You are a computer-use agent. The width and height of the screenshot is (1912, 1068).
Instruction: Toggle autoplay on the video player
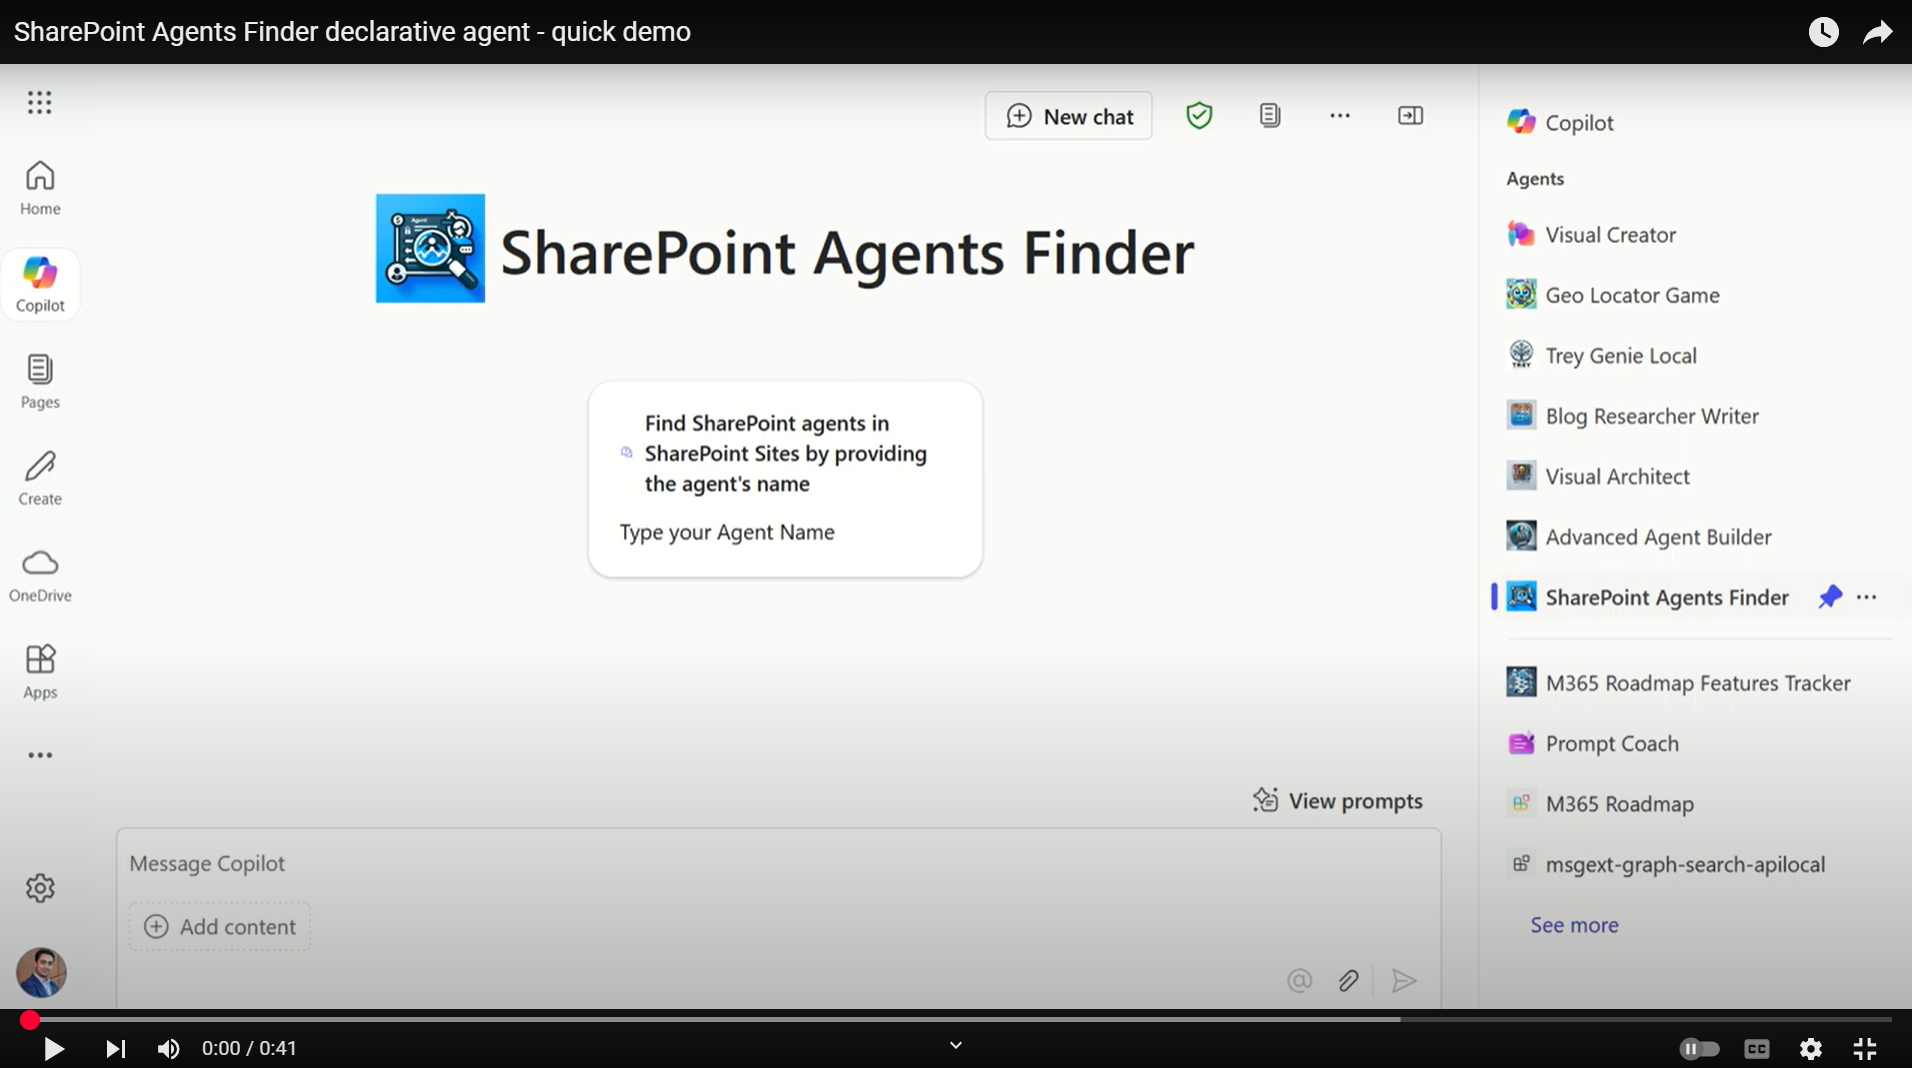click(1698, 1048)
